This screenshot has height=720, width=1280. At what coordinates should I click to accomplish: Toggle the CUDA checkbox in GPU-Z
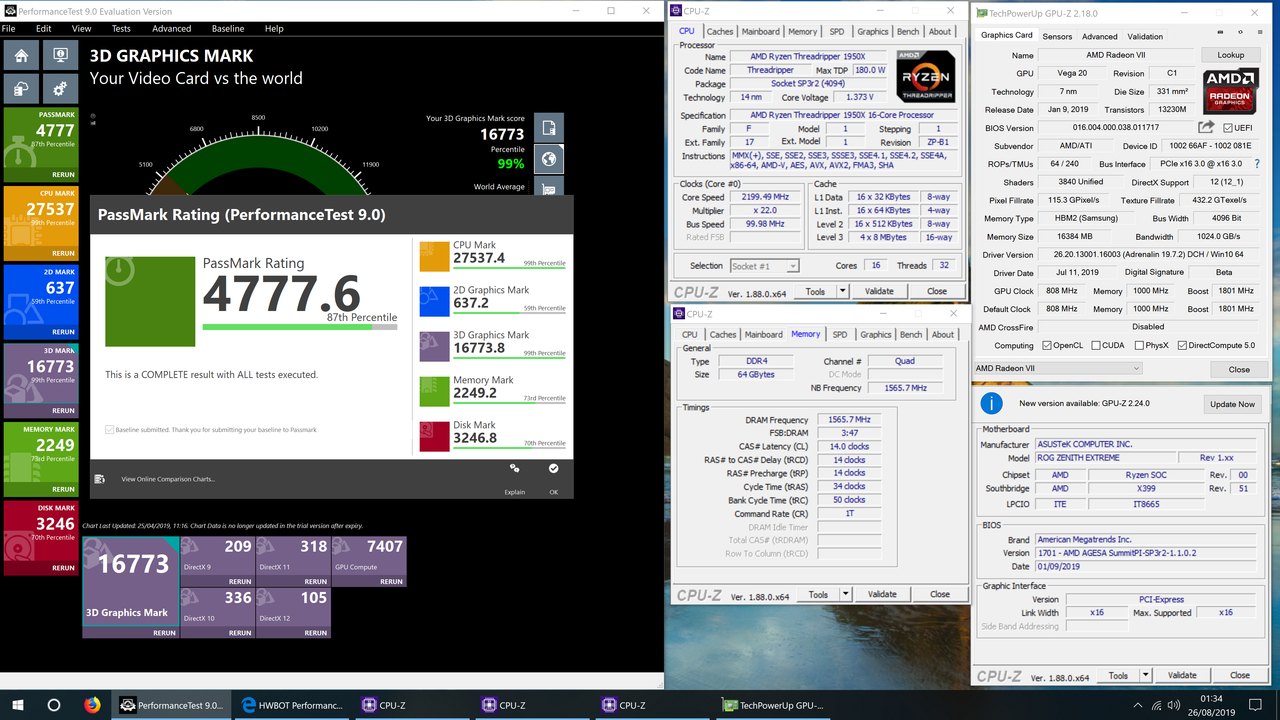click(x=1096, y=346)
